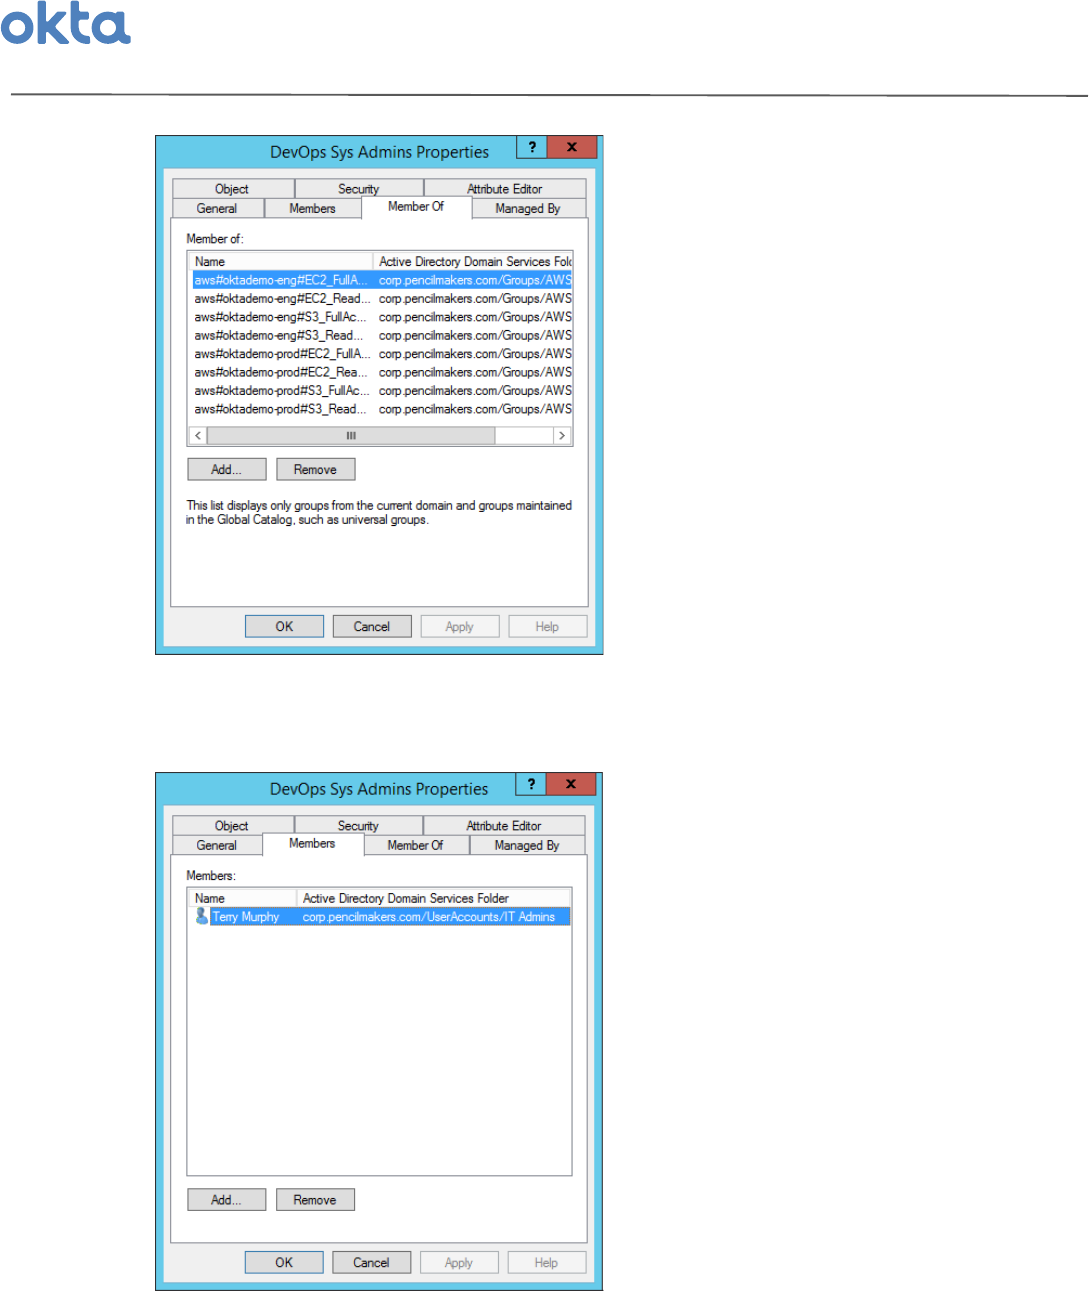Click OK in the lower Properties dialog
This screenshot has width=1089, height=1291.
pyautogui.click(x=284, y=1262)
